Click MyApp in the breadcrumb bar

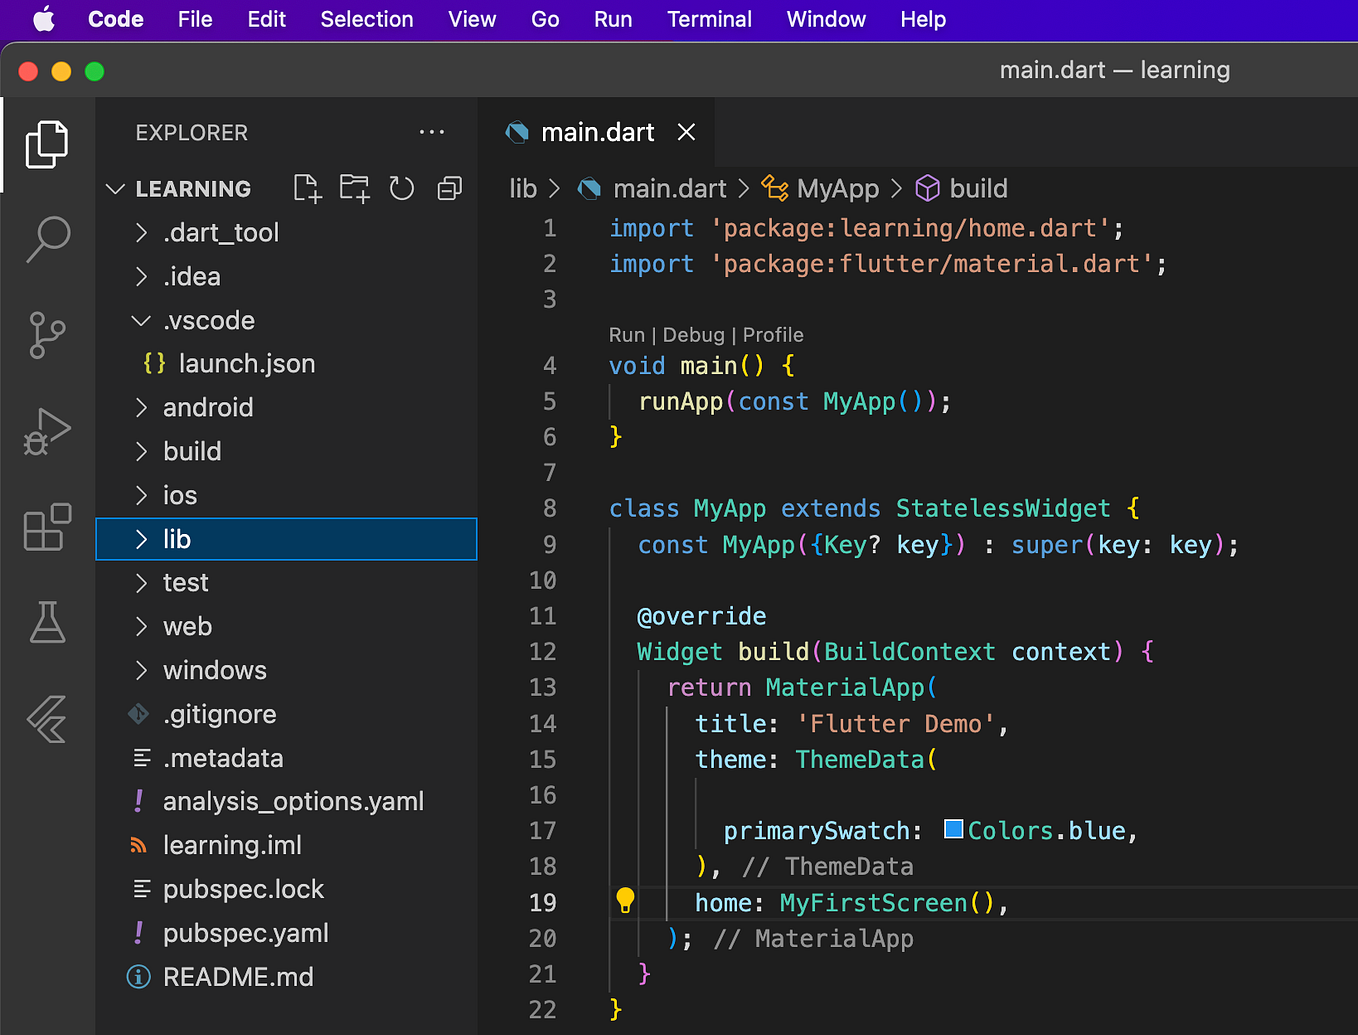point(837,188)
